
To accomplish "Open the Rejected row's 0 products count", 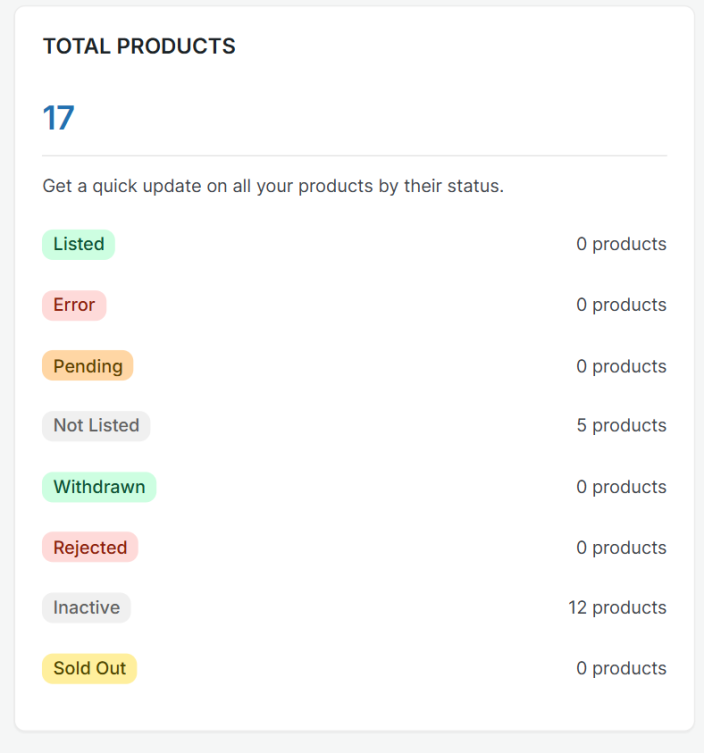I will (620, 548).
